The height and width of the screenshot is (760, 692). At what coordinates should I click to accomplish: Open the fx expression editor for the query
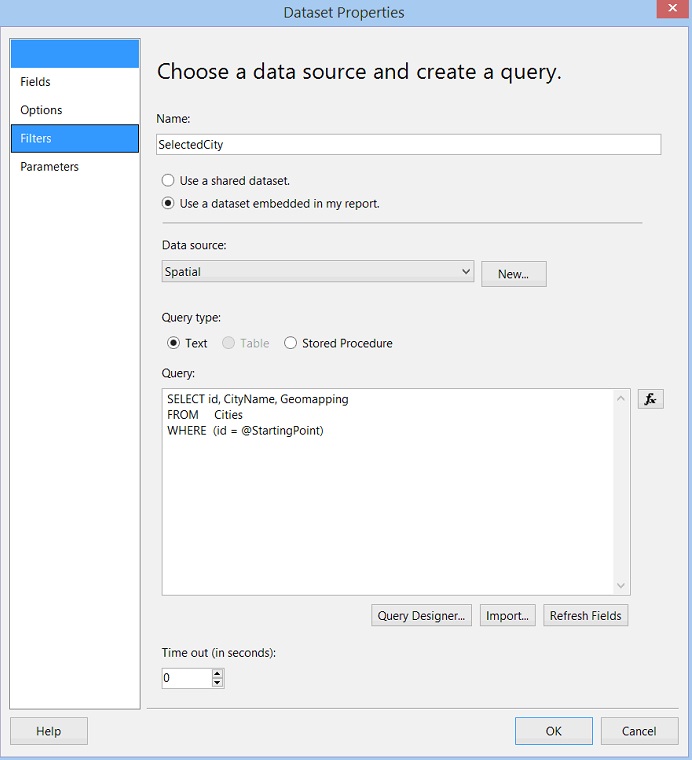click(x=650, y=399)
